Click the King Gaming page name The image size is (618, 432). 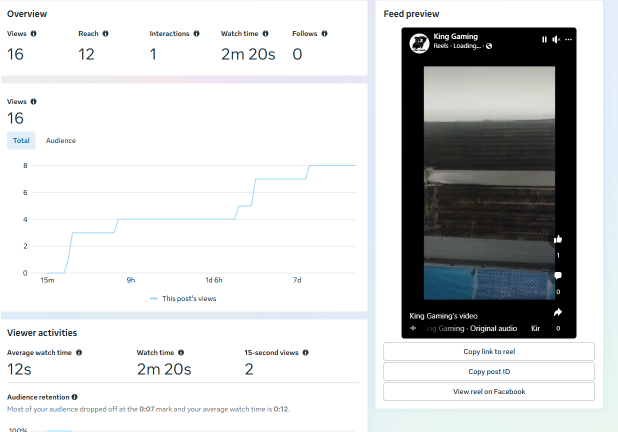pyautogui.click(x=456, y=37)
